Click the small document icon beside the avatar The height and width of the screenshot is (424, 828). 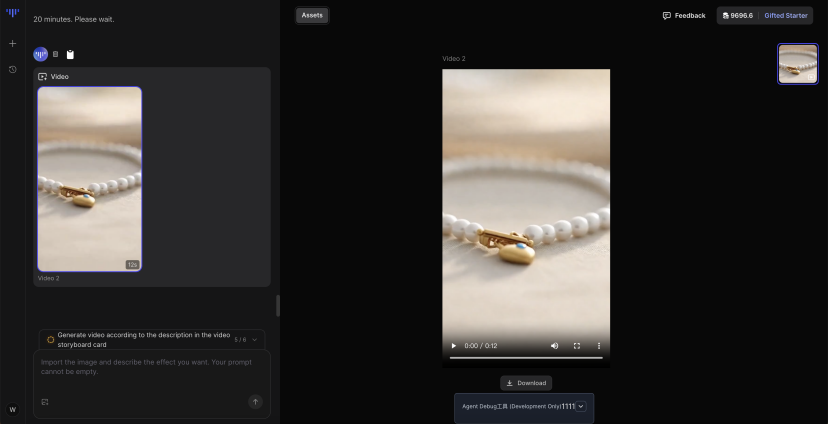[x=55, y=54]
